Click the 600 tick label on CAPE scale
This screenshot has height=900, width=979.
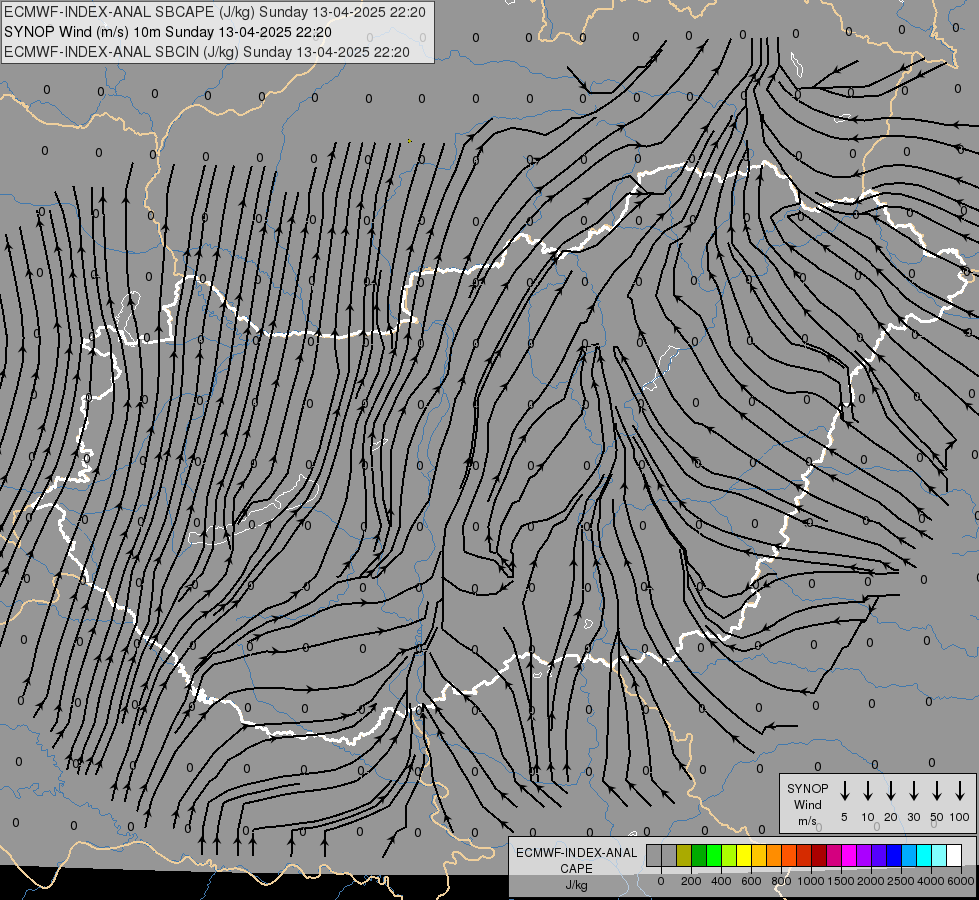(x=751, y=881)
